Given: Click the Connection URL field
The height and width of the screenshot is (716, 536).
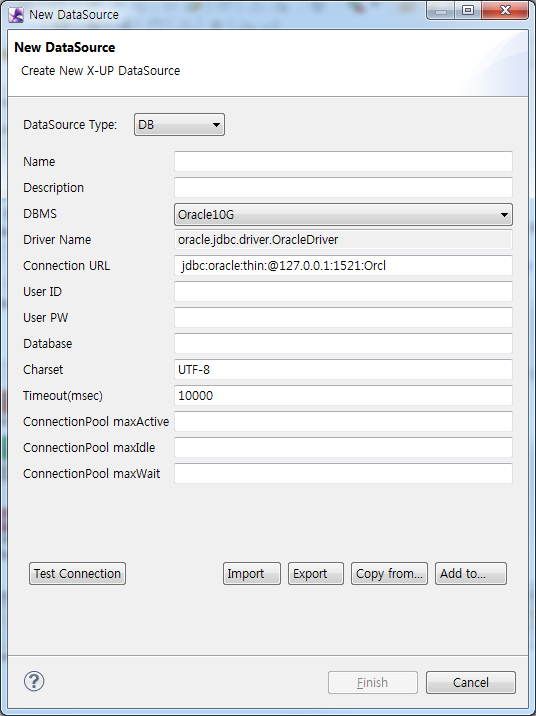Looking at the screenshot, I should [343, 266].
